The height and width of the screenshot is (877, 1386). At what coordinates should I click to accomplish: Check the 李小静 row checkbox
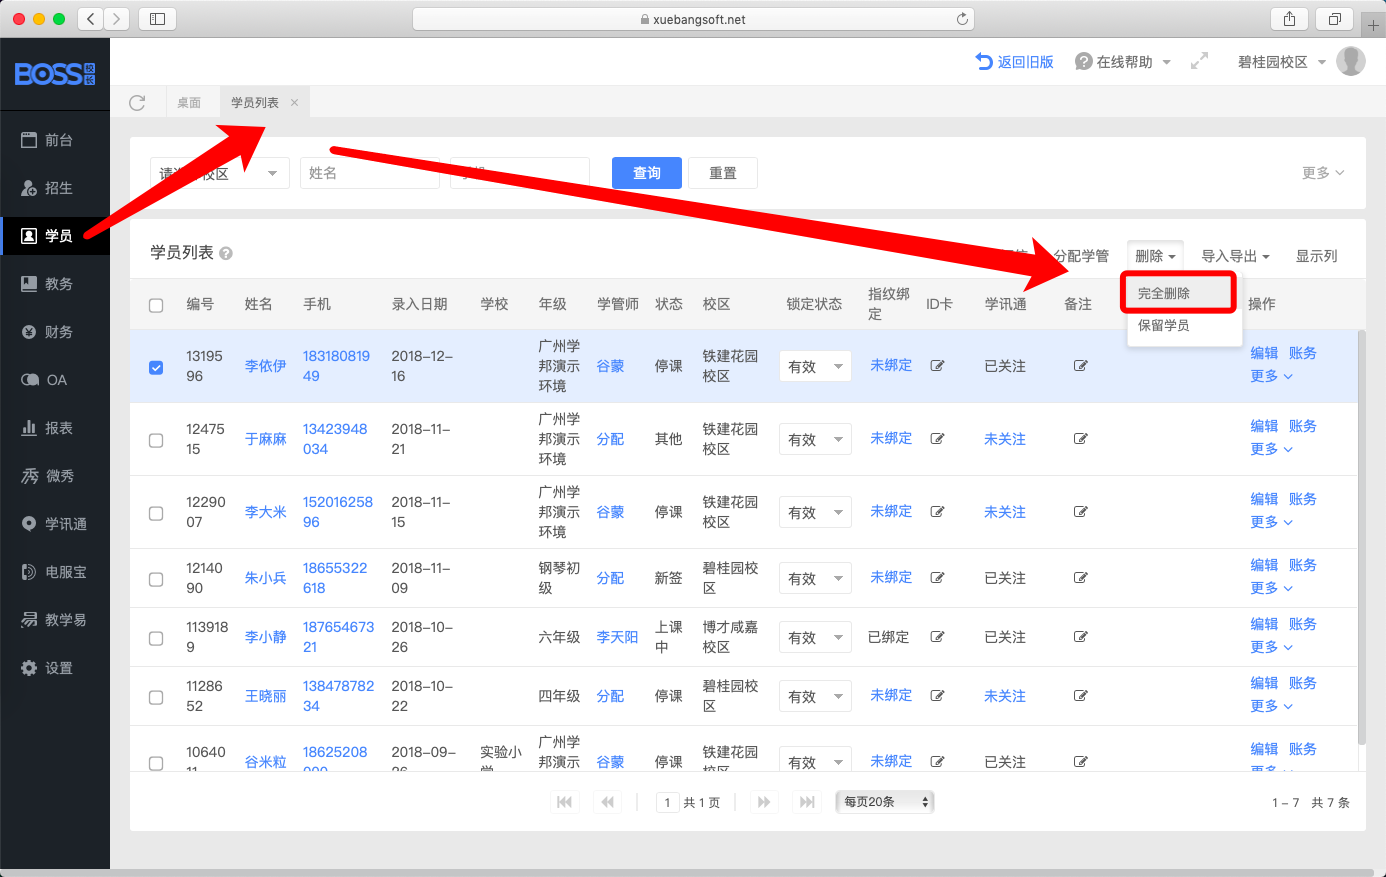click(156, 638)
